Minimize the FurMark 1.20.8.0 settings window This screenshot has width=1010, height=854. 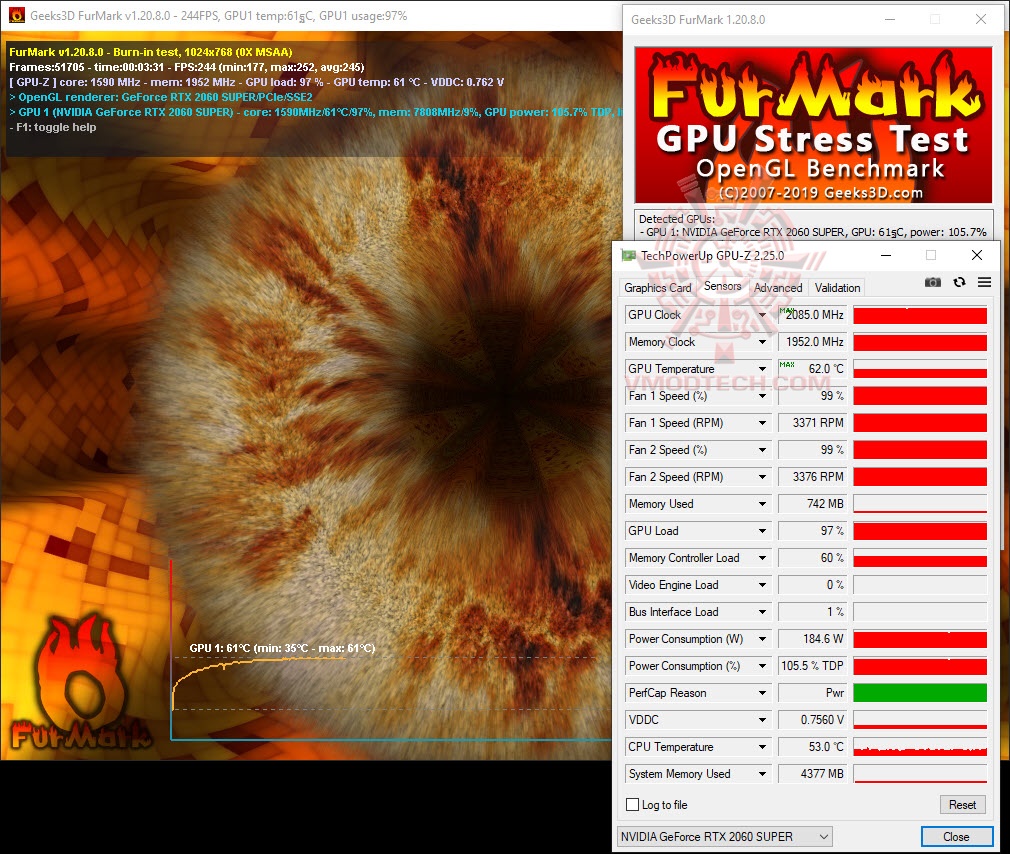(x=890, y=19)
